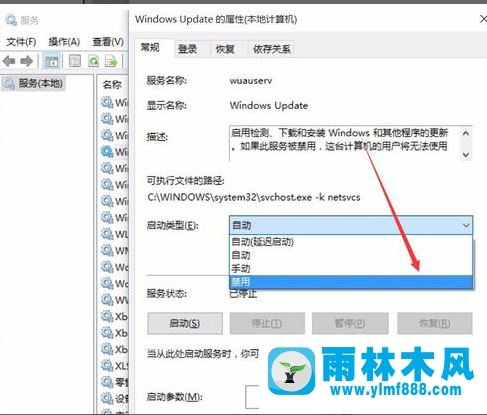Click the 暂停(P) button
Viewport: 487px width, 415px height.
click(x=350, y=323)
